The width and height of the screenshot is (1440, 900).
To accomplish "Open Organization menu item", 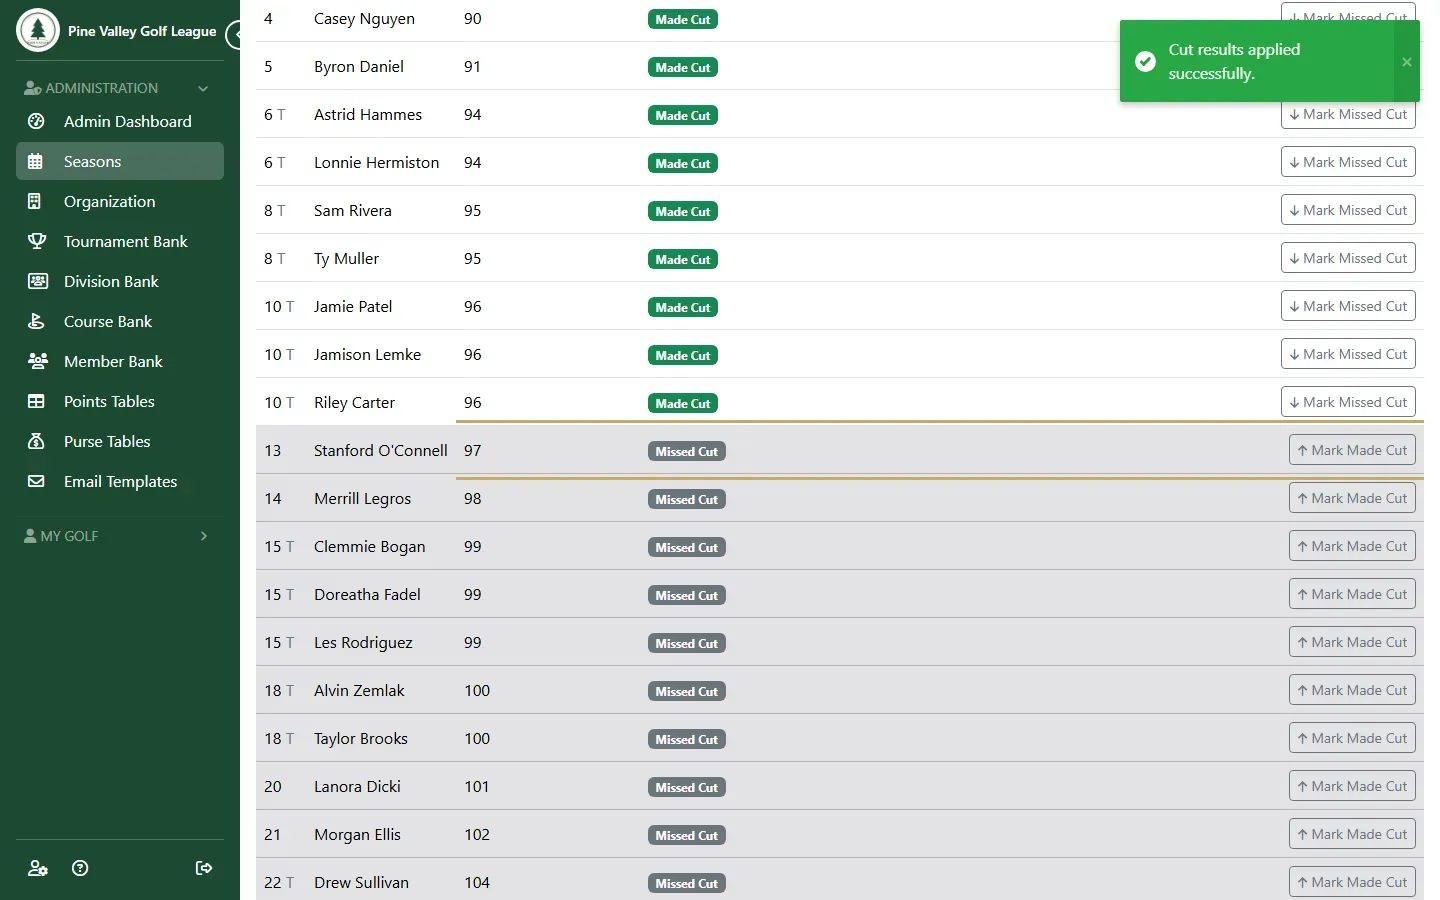I will coord(120,201).
